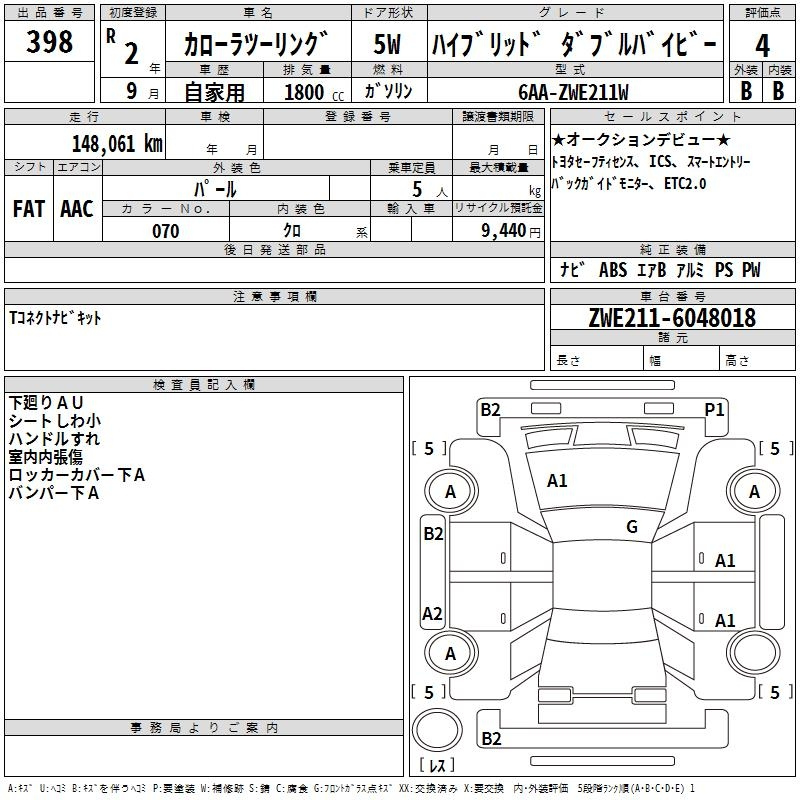Click the 長さ length field

(x=597, y=360)
